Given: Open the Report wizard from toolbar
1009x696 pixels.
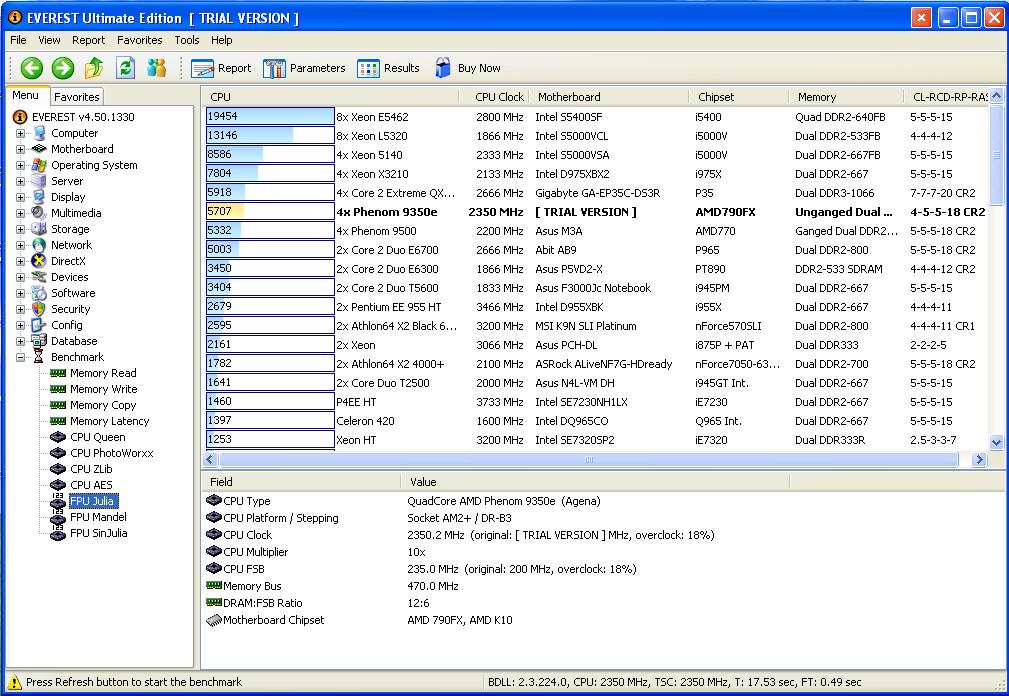Looking at the screenshot, I should pos(221,68).
